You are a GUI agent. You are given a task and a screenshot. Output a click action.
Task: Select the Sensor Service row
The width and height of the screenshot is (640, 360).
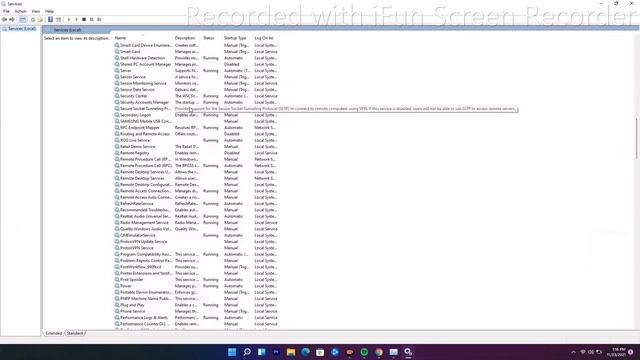click(x=196, y=77)
